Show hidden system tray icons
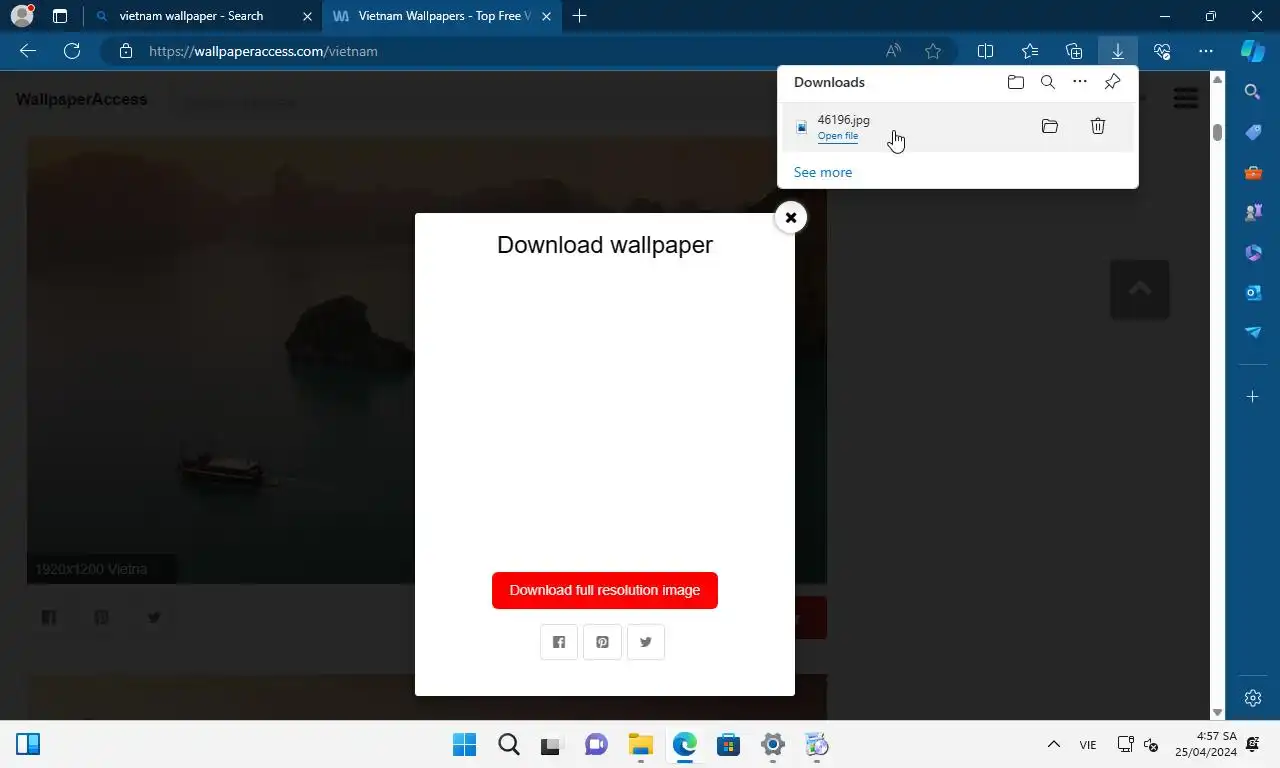This screenshot has width=1280, height=768. pos(1053,745)
